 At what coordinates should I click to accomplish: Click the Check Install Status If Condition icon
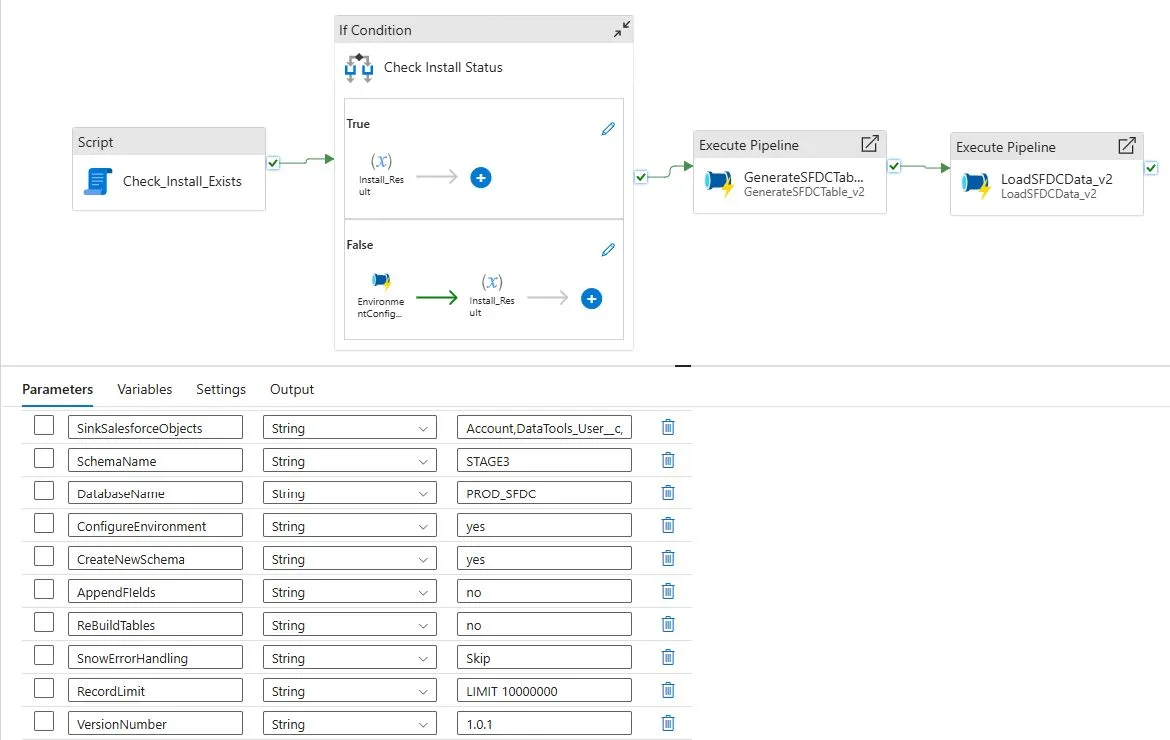point(358,68)
